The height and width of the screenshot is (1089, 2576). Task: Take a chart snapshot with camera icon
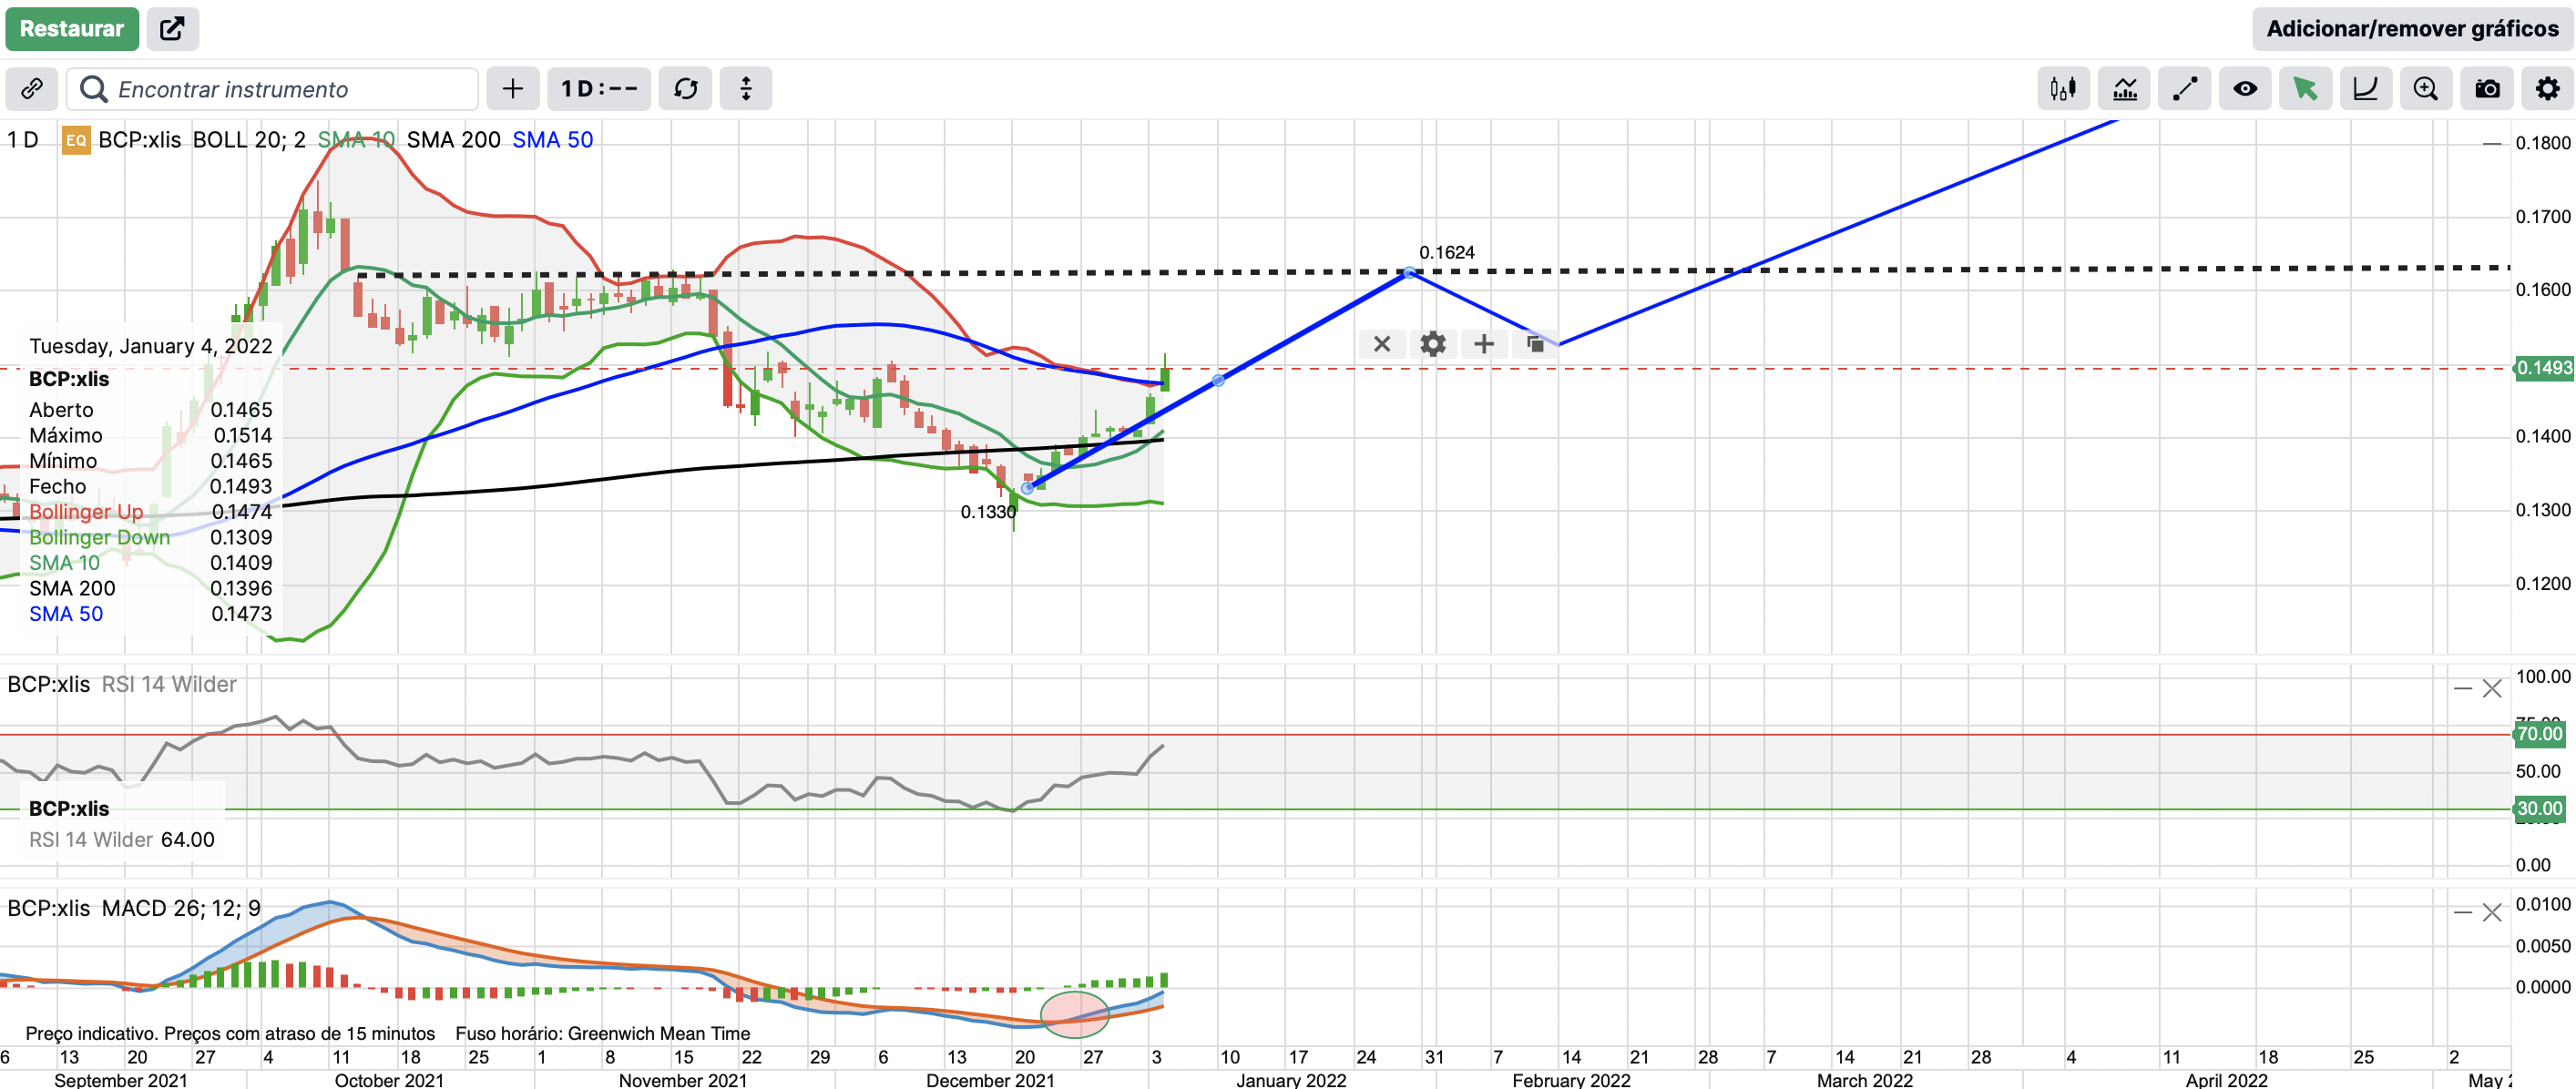tap(2487, 89)
